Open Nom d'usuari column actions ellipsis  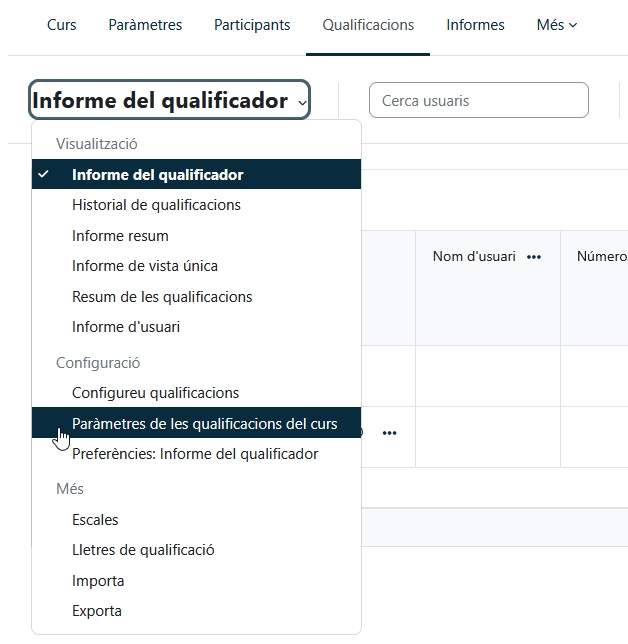[534, 257]
